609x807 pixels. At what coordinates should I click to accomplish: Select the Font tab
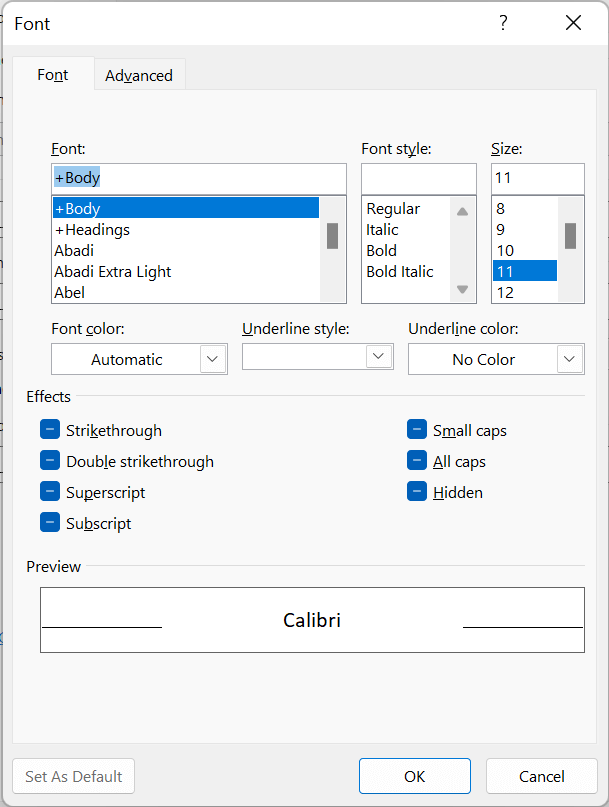pyautogui.click(x=53, y=75)
